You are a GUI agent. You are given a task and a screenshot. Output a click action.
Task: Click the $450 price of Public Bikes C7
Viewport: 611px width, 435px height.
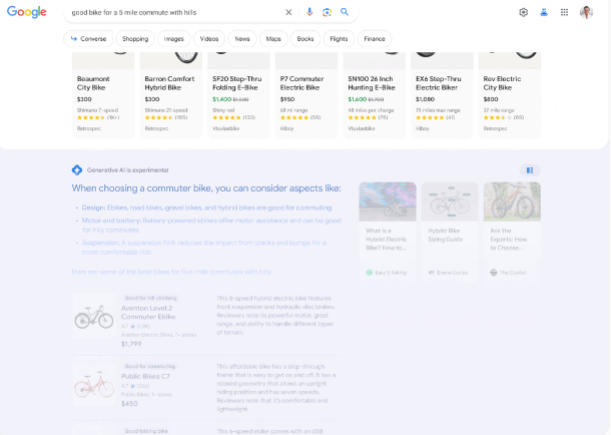click(x=129, y=403)
